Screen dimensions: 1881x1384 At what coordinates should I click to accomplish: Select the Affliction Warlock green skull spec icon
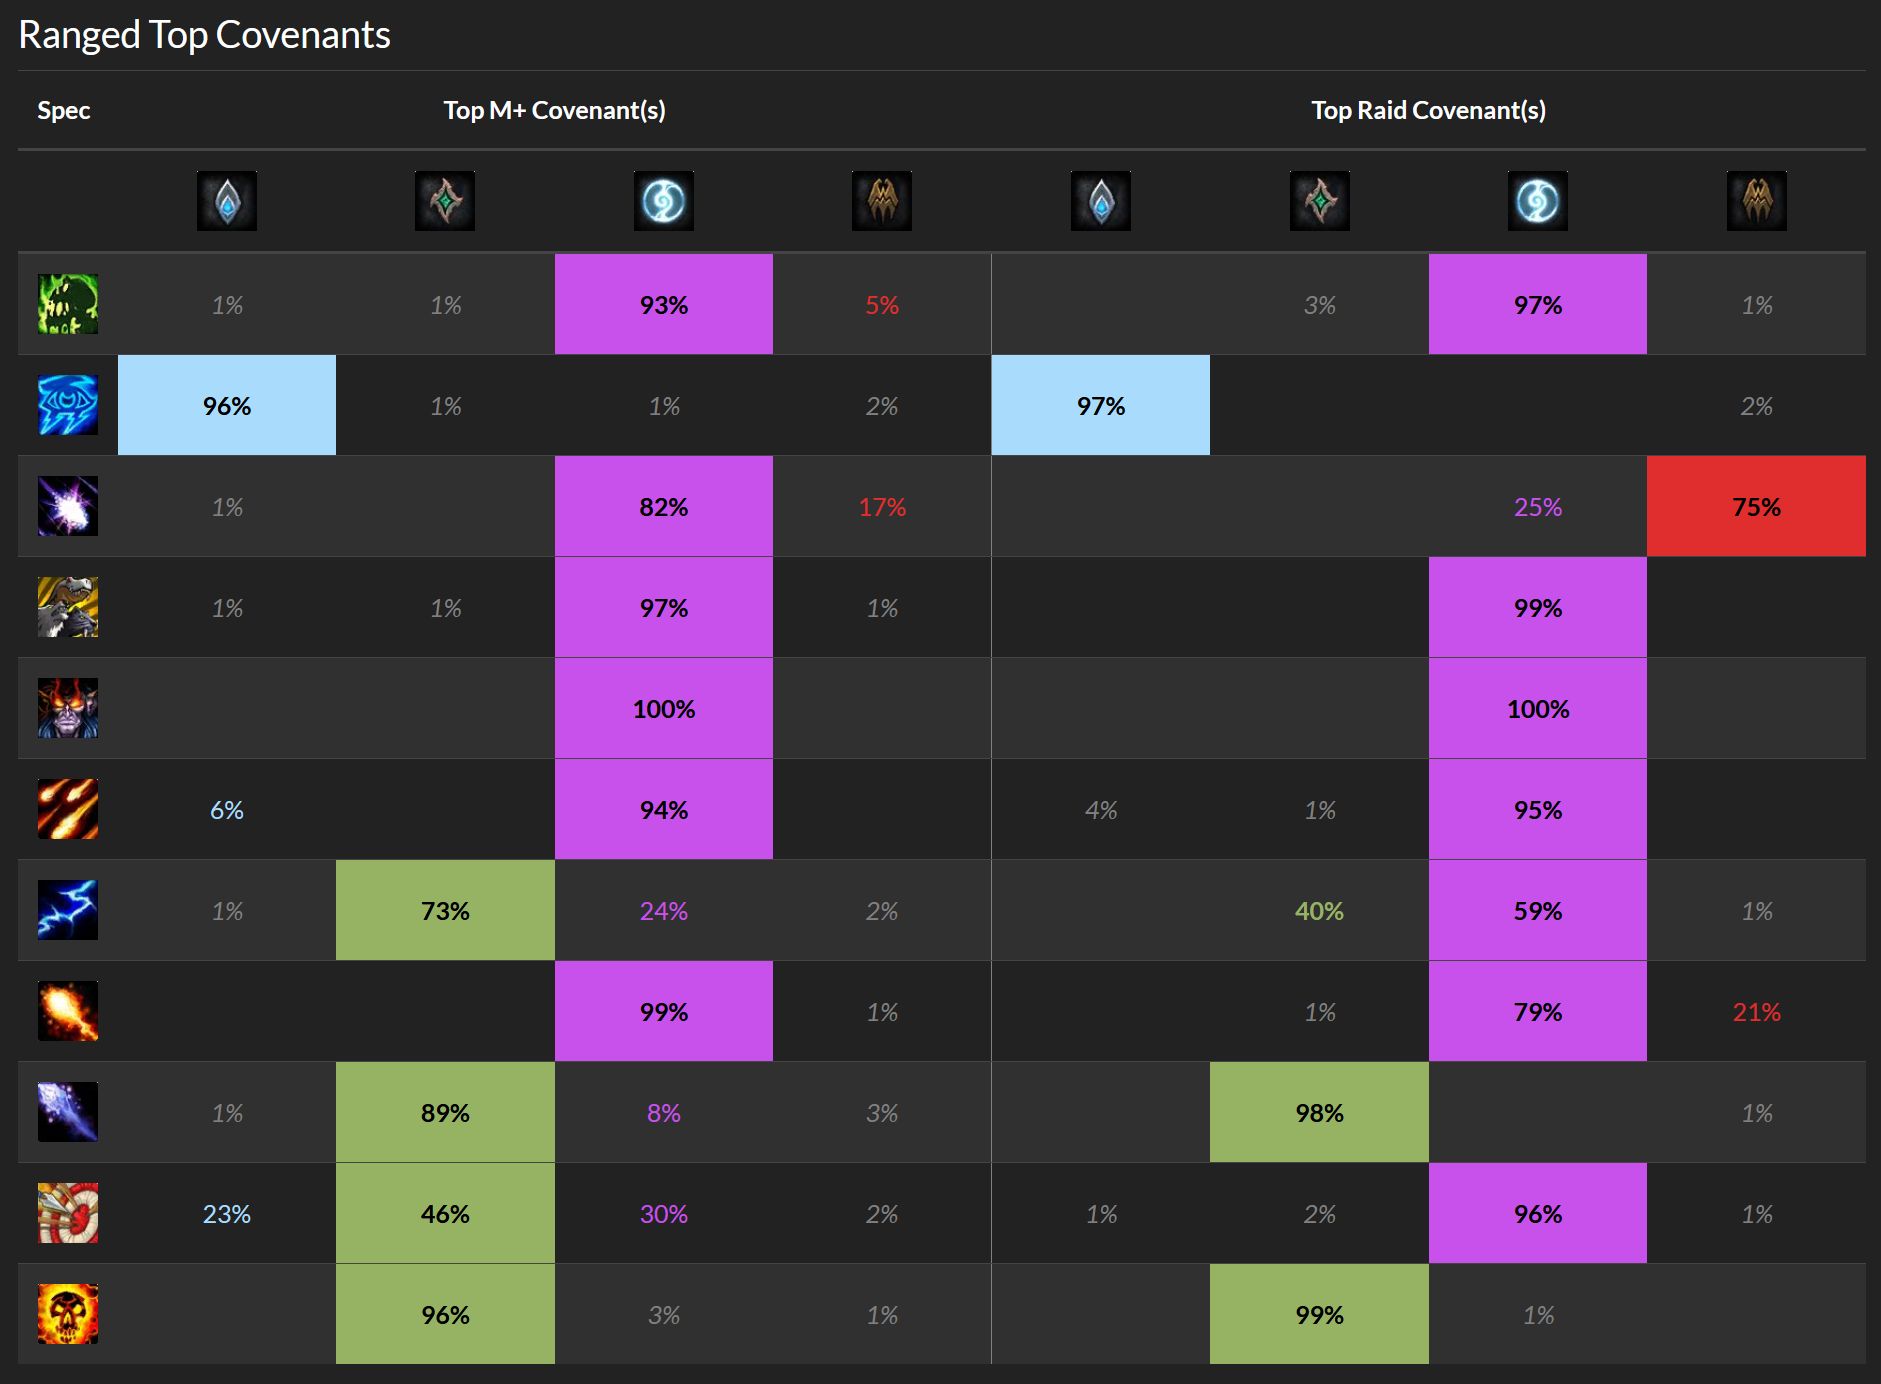[x=67, y=304]
